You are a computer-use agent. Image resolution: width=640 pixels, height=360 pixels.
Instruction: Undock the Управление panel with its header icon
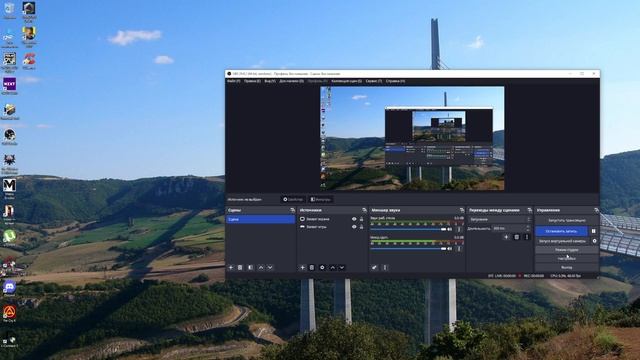[x=596, y=210]
